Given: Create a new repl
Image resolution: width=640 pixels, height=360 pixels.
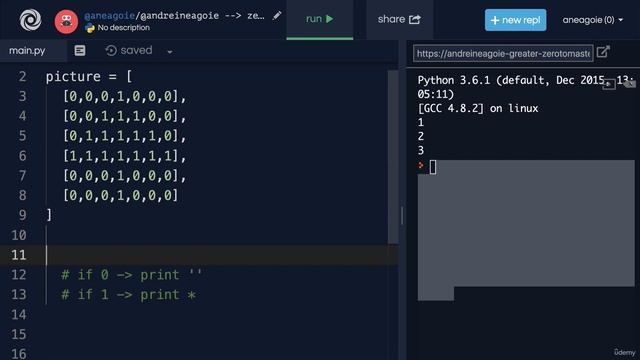Looking at the screenshot, I should tap(516, 20).
